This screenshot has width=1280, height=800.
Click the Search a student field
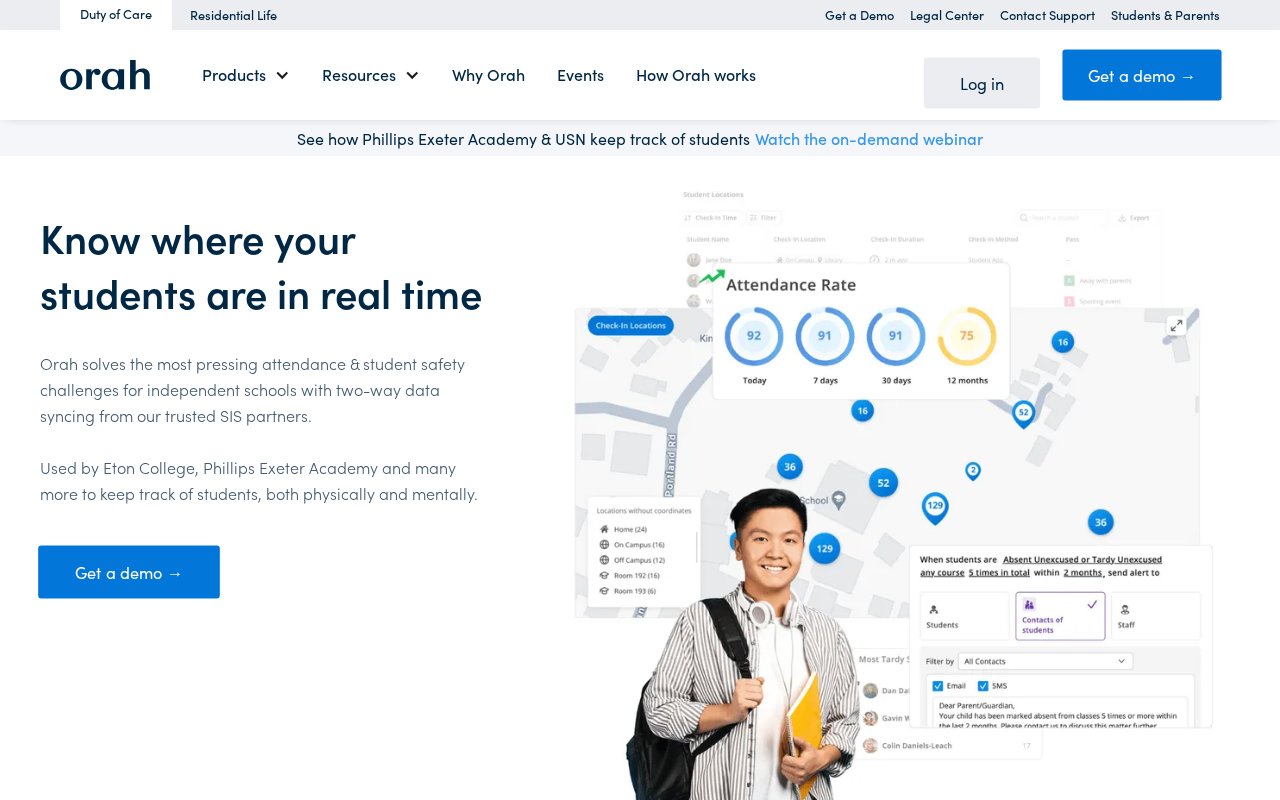coord(1062,217)
